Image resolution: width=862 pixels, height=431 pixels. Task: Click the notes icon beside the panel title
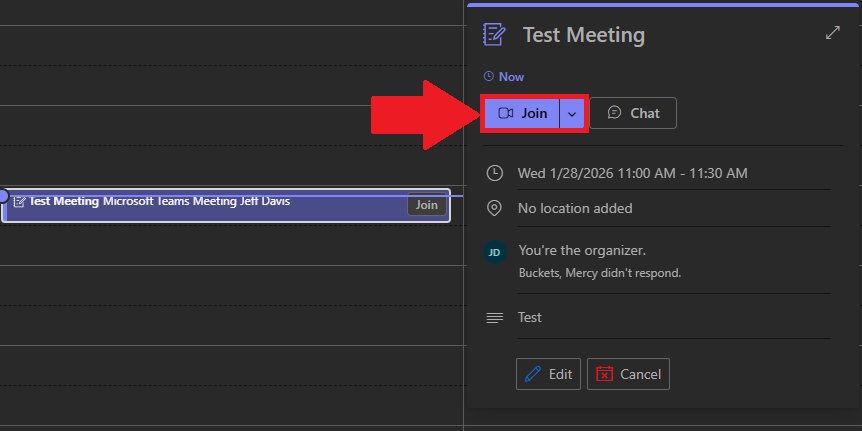[494, 34]
